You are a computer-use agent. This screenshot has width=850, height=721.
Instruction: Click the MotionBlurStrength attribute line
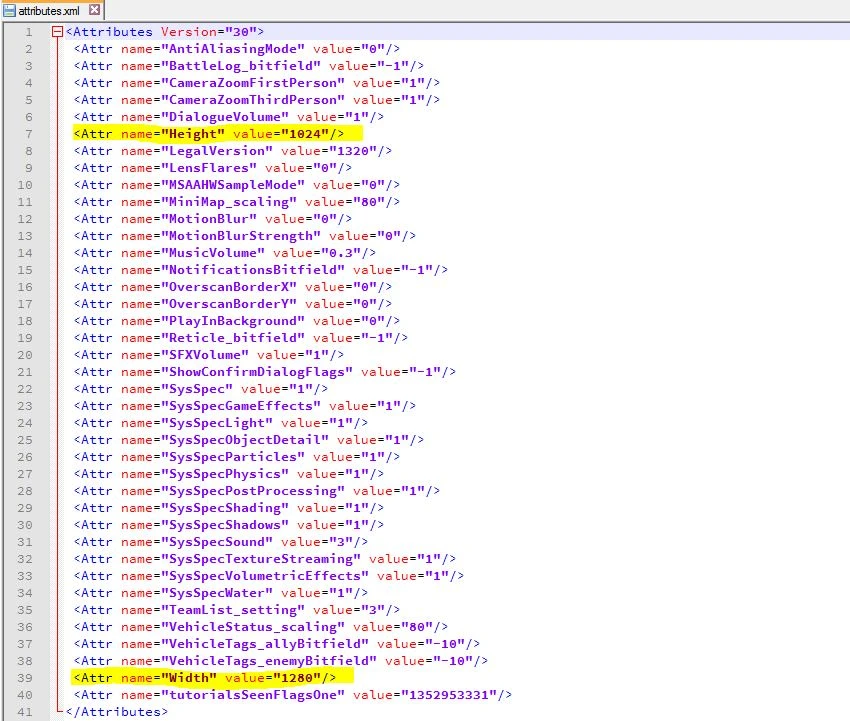245,236
